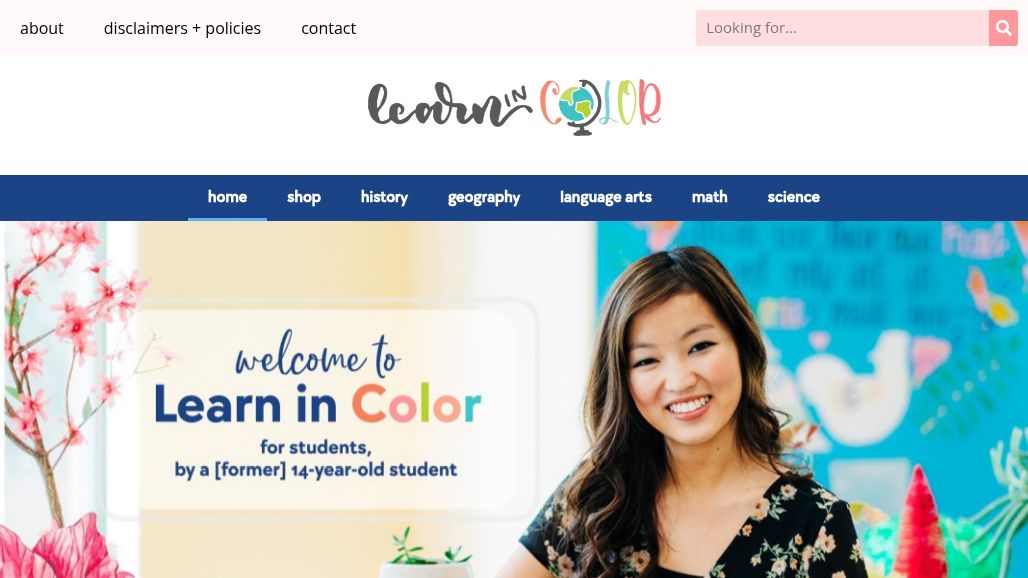Click the colorful 'LOR' letters of the logo

coord(631,103)
